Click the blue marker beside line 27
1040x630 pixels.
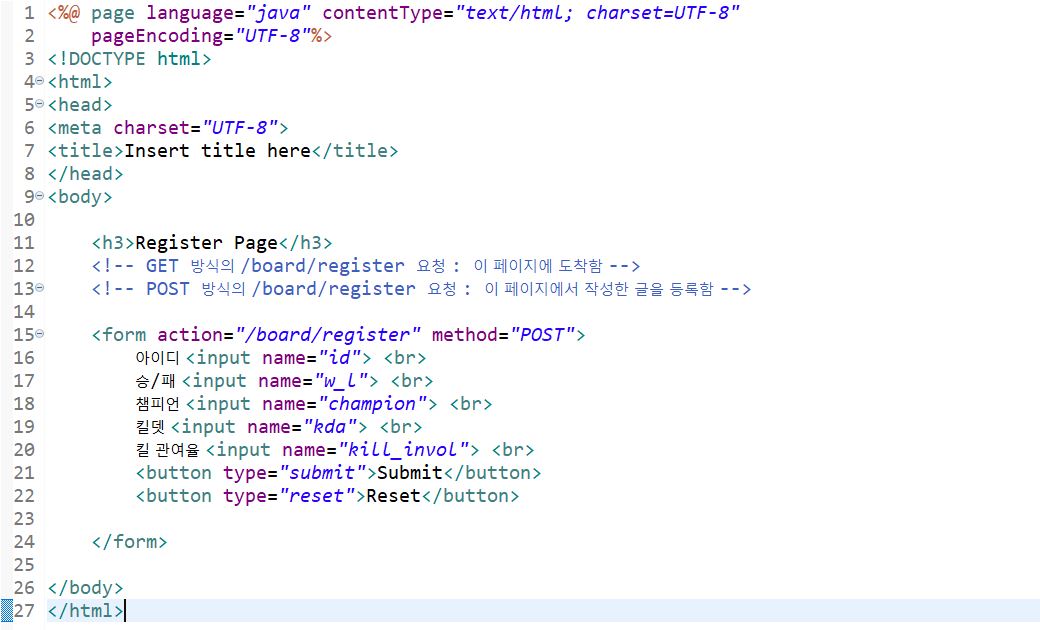pyautogui.click(x=7, y=610)
